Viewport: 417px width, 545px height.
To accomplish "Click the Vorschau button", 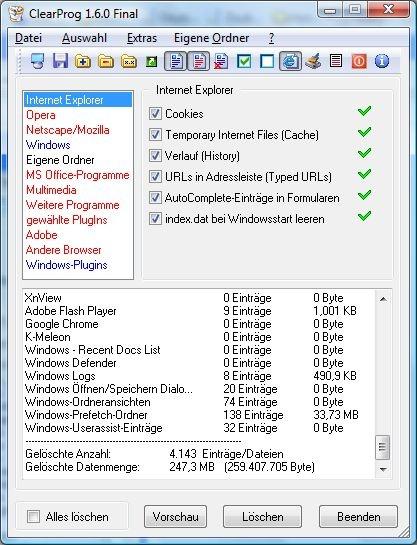I will click(x=175, y=516).
